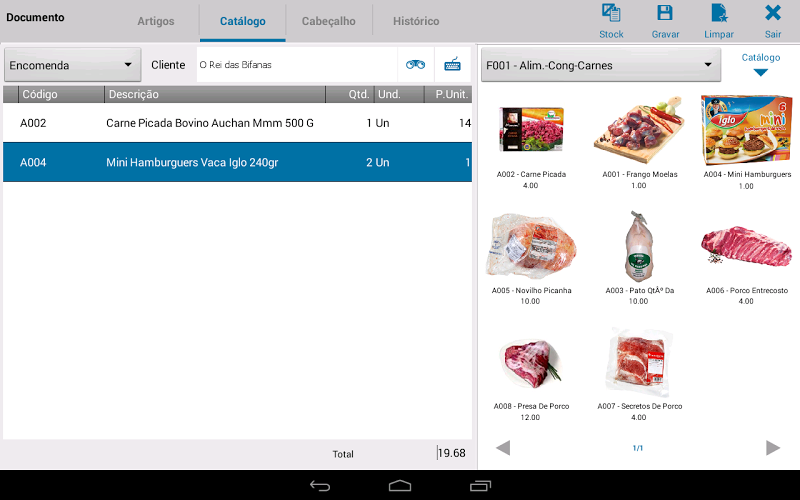Clear the document using Limpar icon
Image resolution: width=800 pixels, height=500 pixels.
pyautogui.click(x=719, y=21)
